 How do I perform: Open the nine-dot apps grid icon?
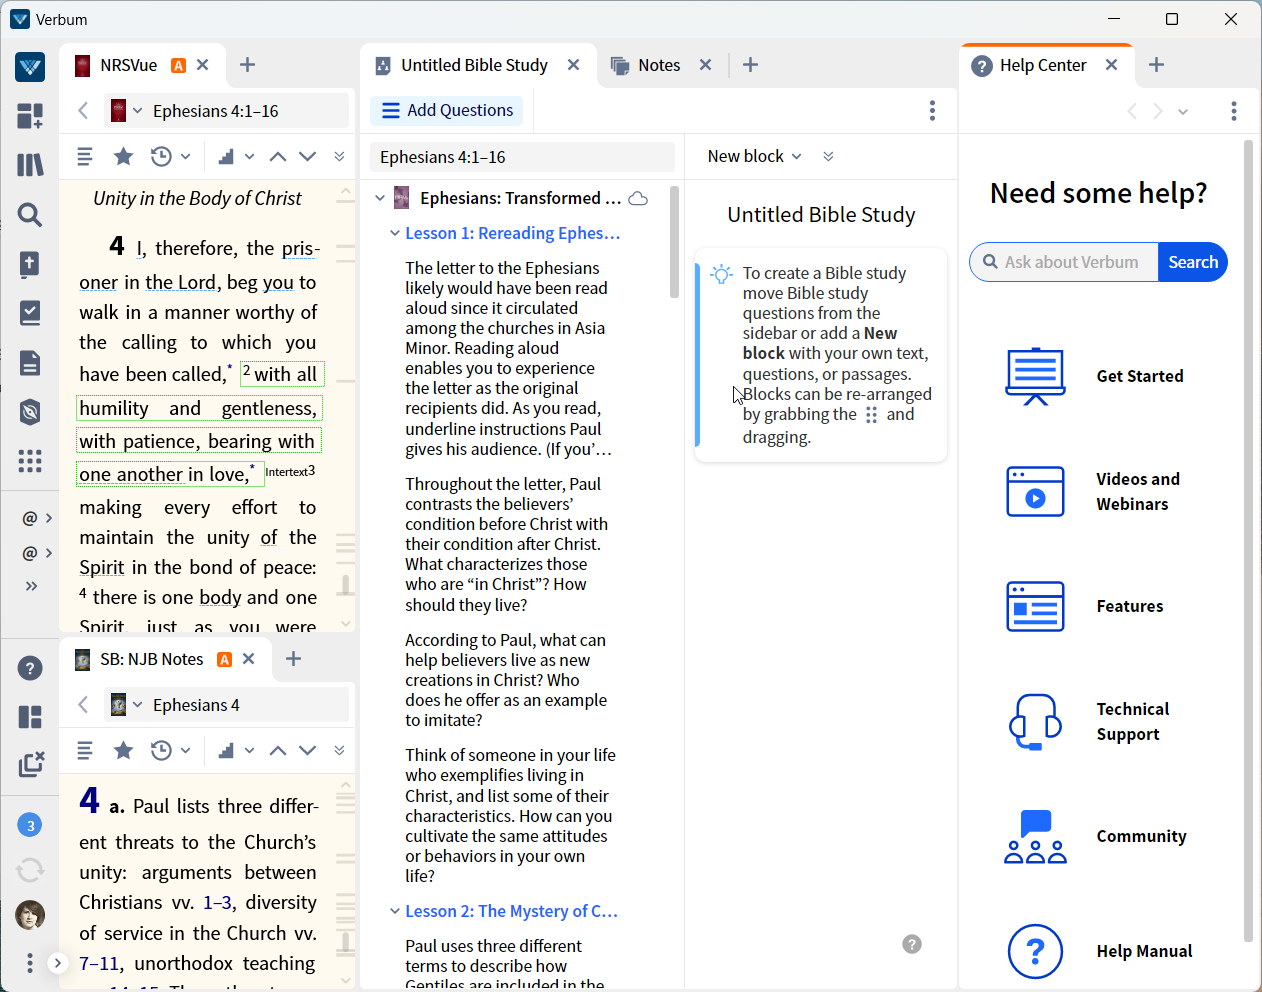pos(30,461)
